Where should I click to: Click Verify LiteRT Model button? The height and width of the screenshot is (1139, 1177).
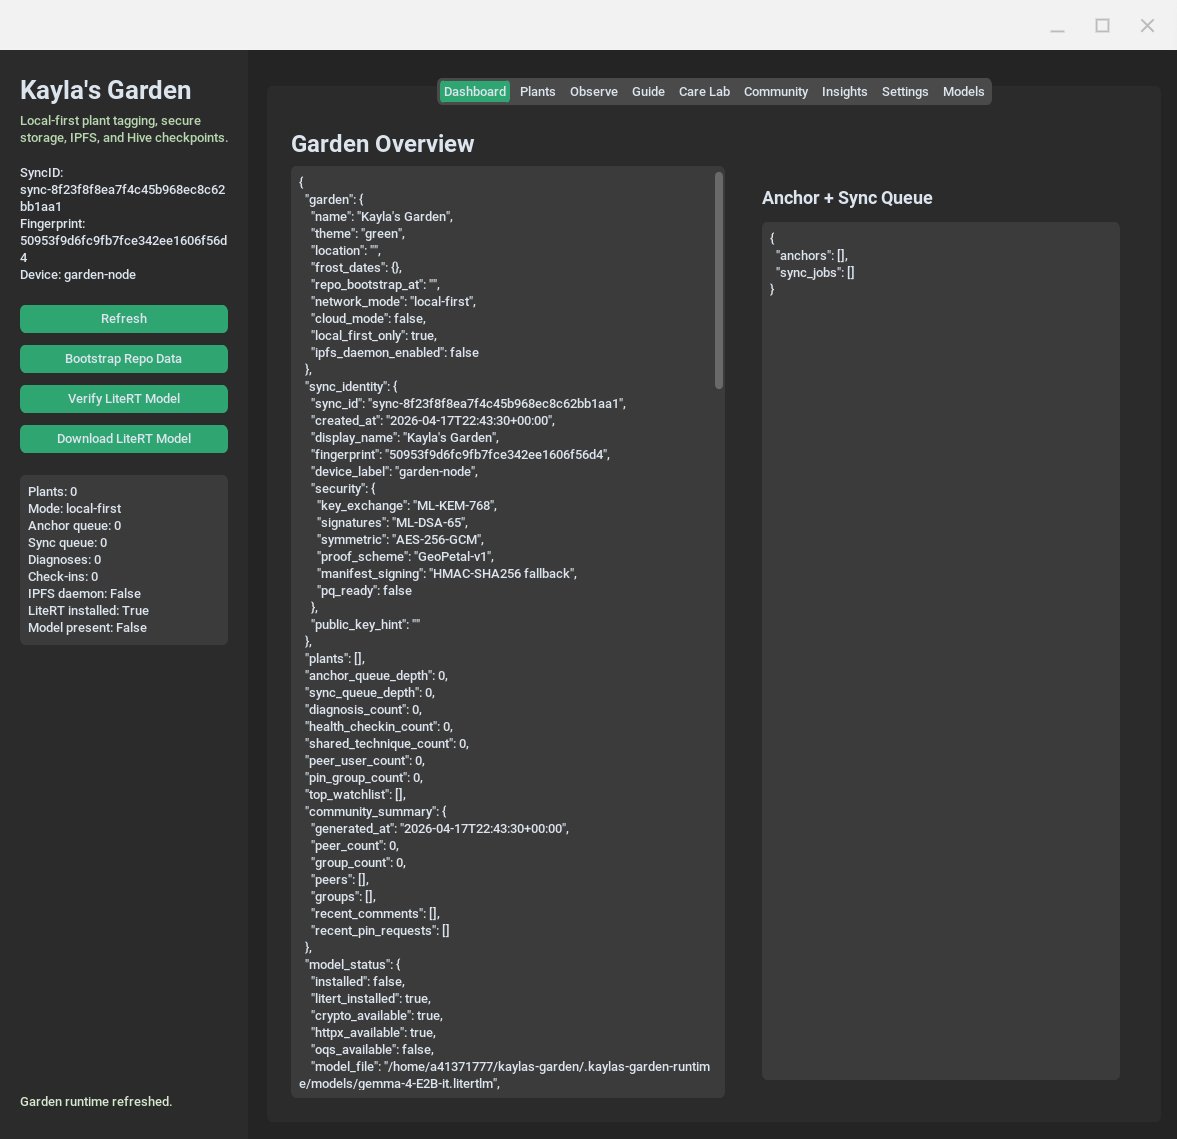[124, 399]
